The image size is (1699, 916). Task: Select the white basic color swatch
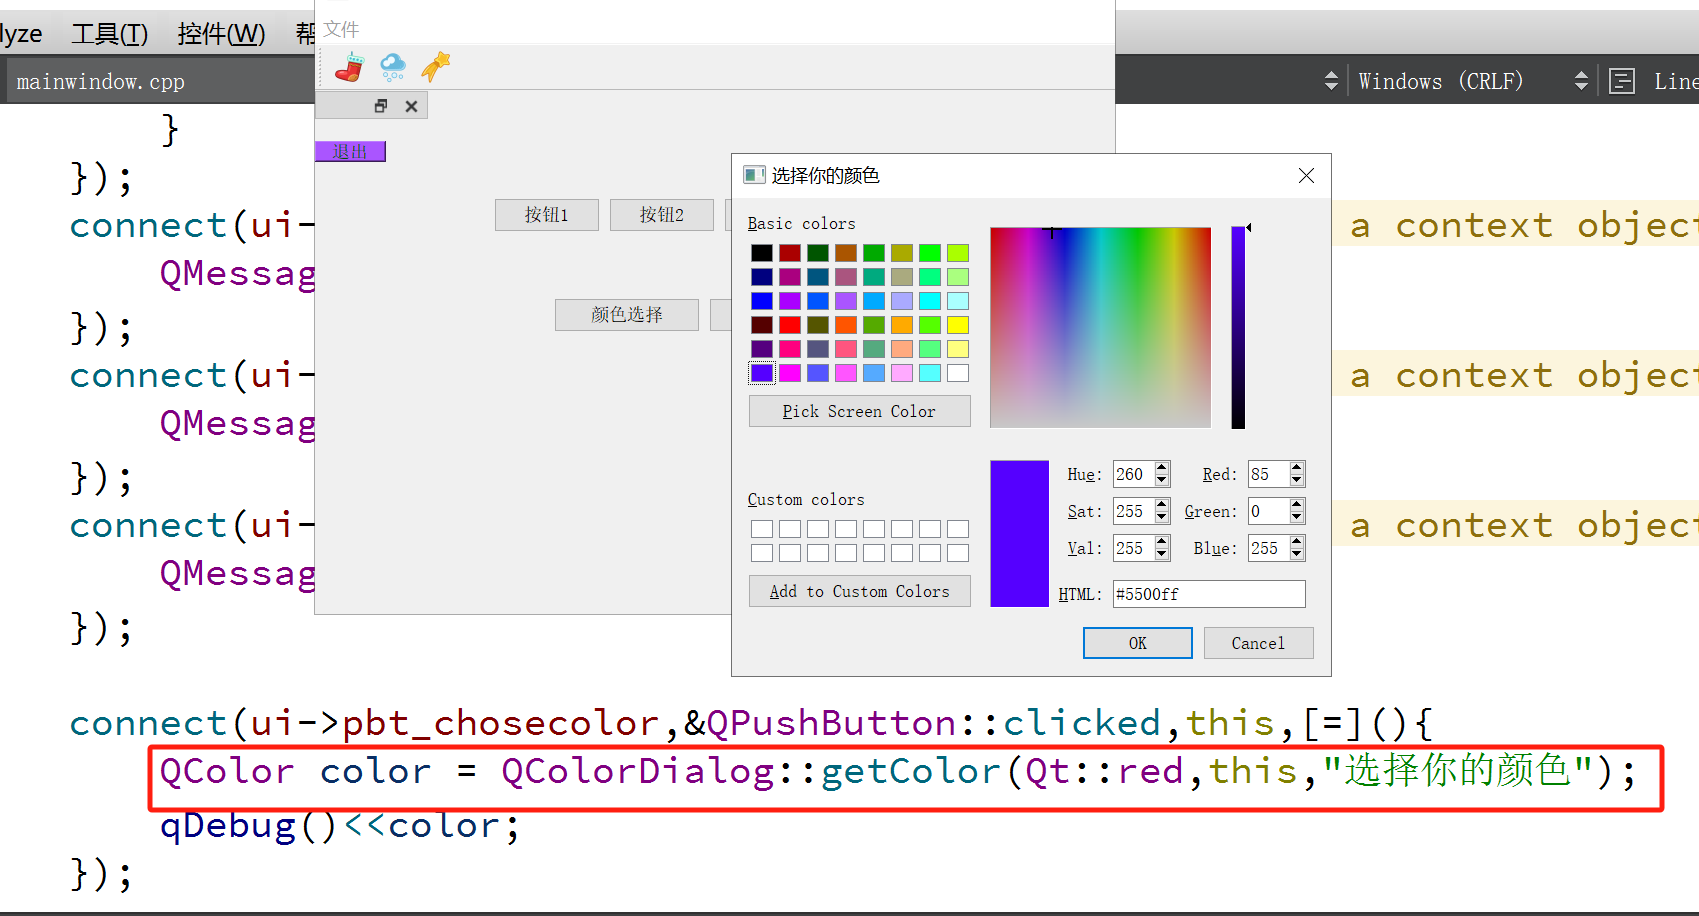pos(958,373)
